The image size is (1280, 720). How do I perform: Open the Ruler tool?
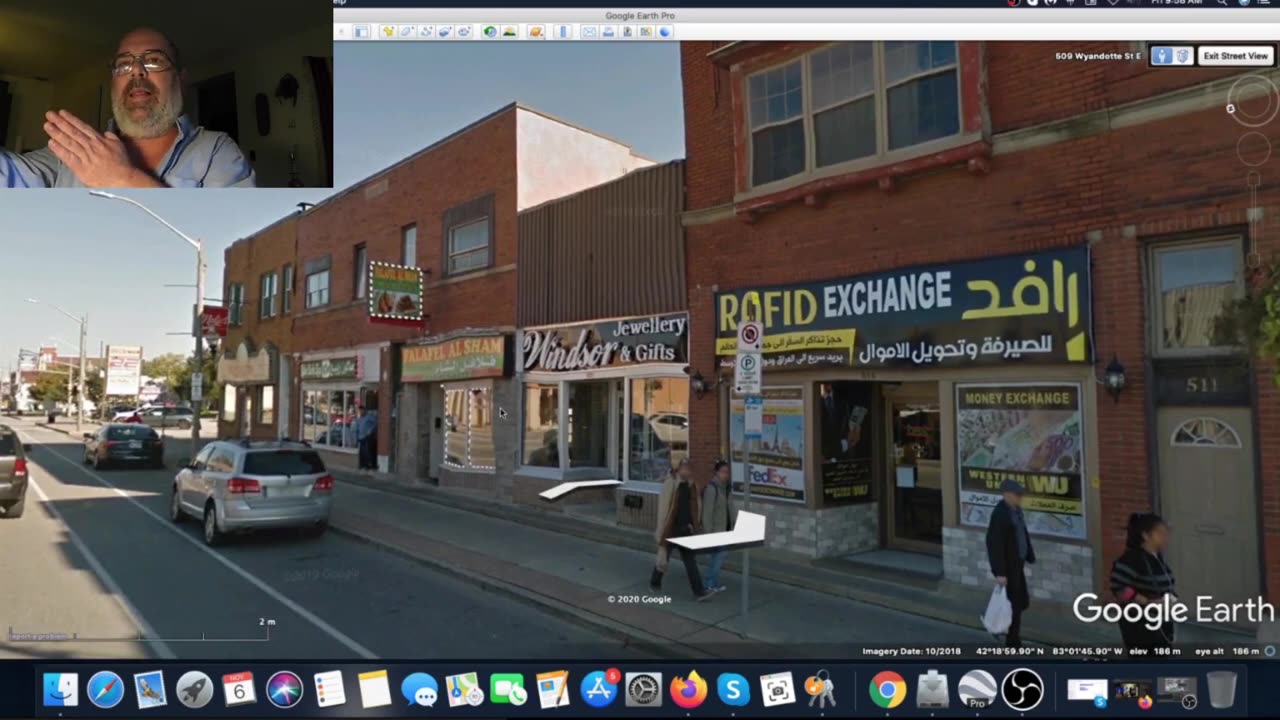pos(563,32)
